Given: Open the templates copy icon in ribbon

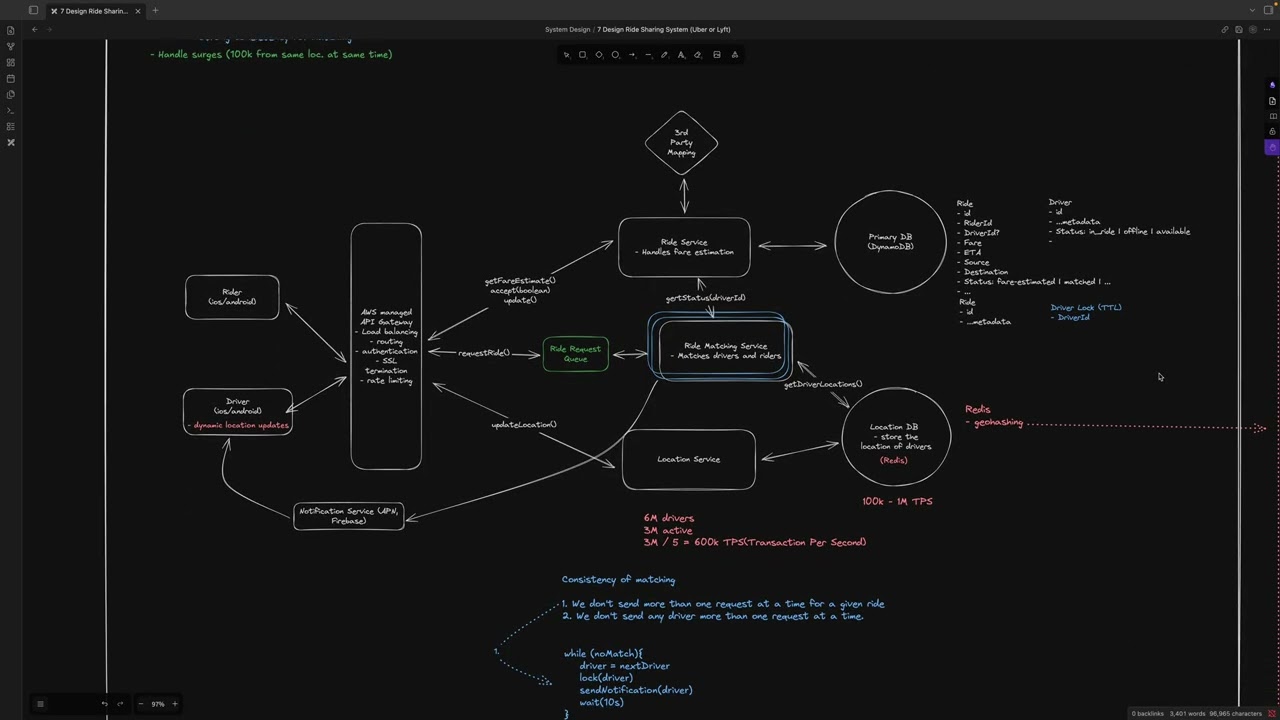Looking at the screenshot, I should (x=11, y=94).
